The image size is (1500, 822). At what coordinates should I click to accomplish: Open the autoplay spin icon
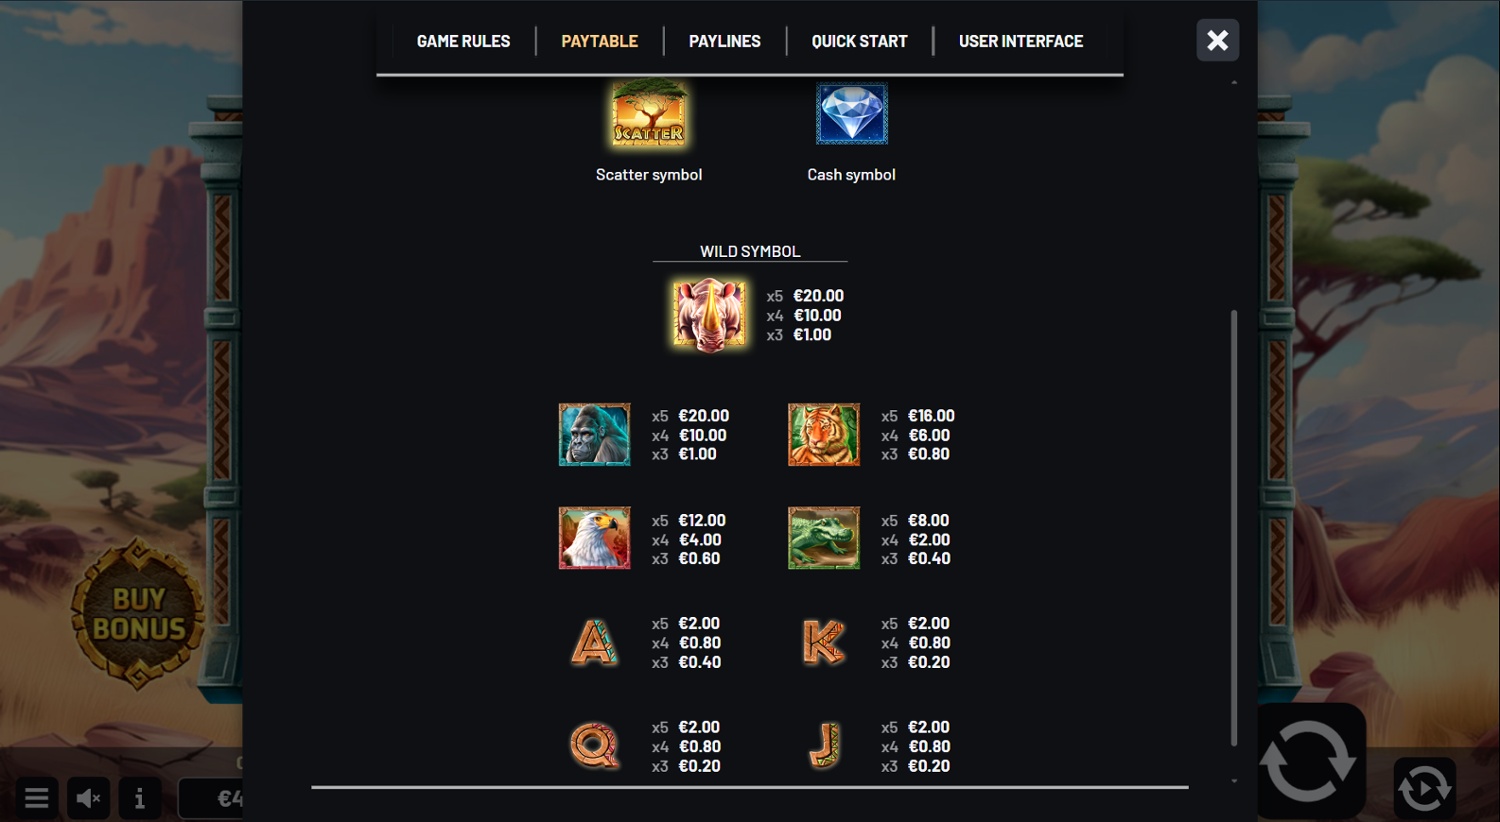1424,788
